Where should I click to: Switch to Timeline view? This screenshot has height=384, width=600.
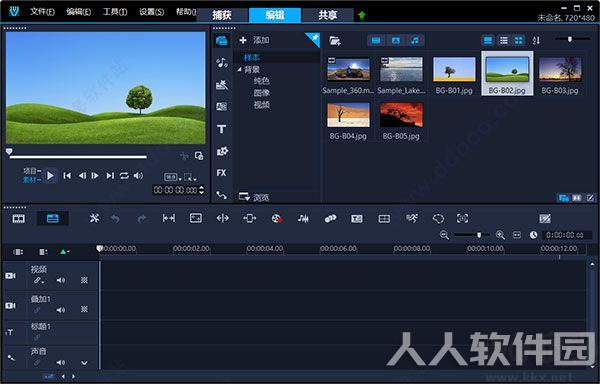pos(52,218)
